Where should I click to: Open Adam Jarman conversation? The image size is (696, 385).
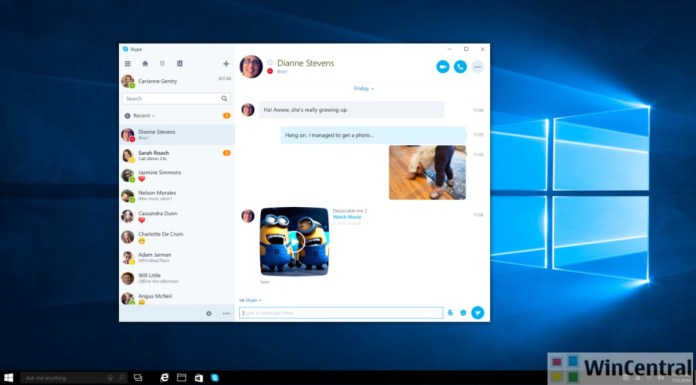click(x=177, y=258)
